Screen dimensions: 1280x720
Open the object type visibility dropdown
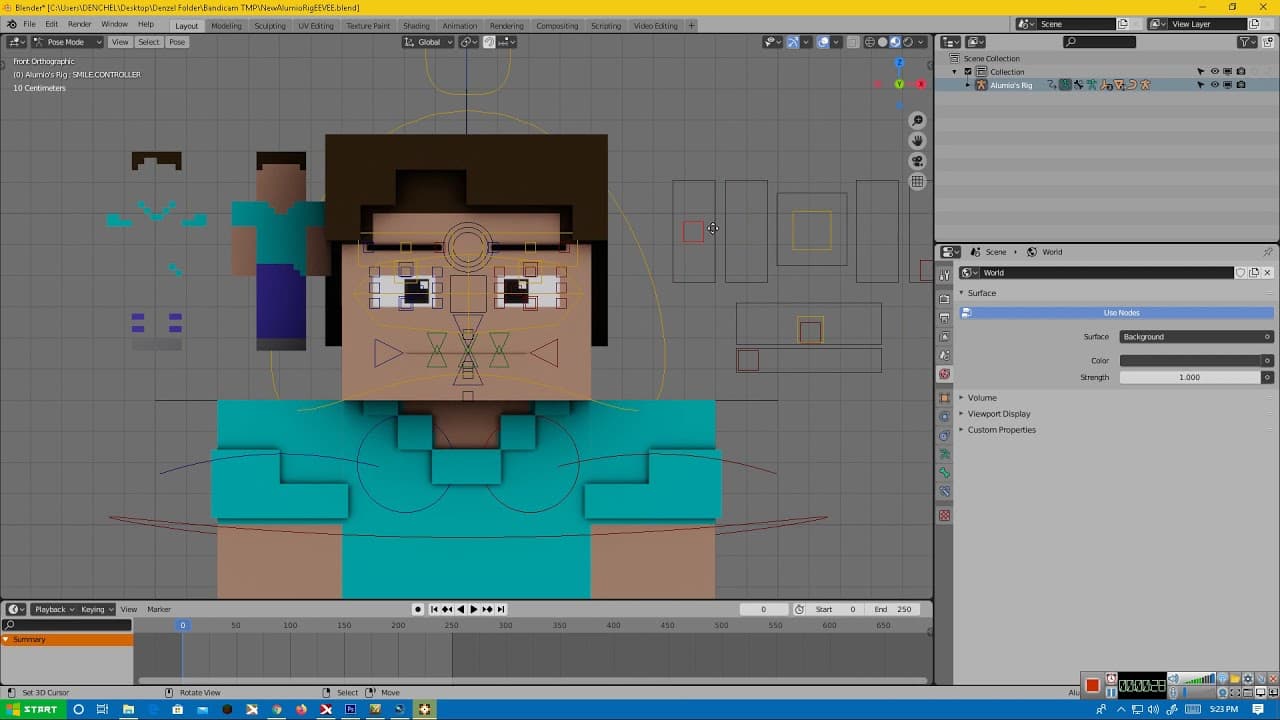coord(772,42)
